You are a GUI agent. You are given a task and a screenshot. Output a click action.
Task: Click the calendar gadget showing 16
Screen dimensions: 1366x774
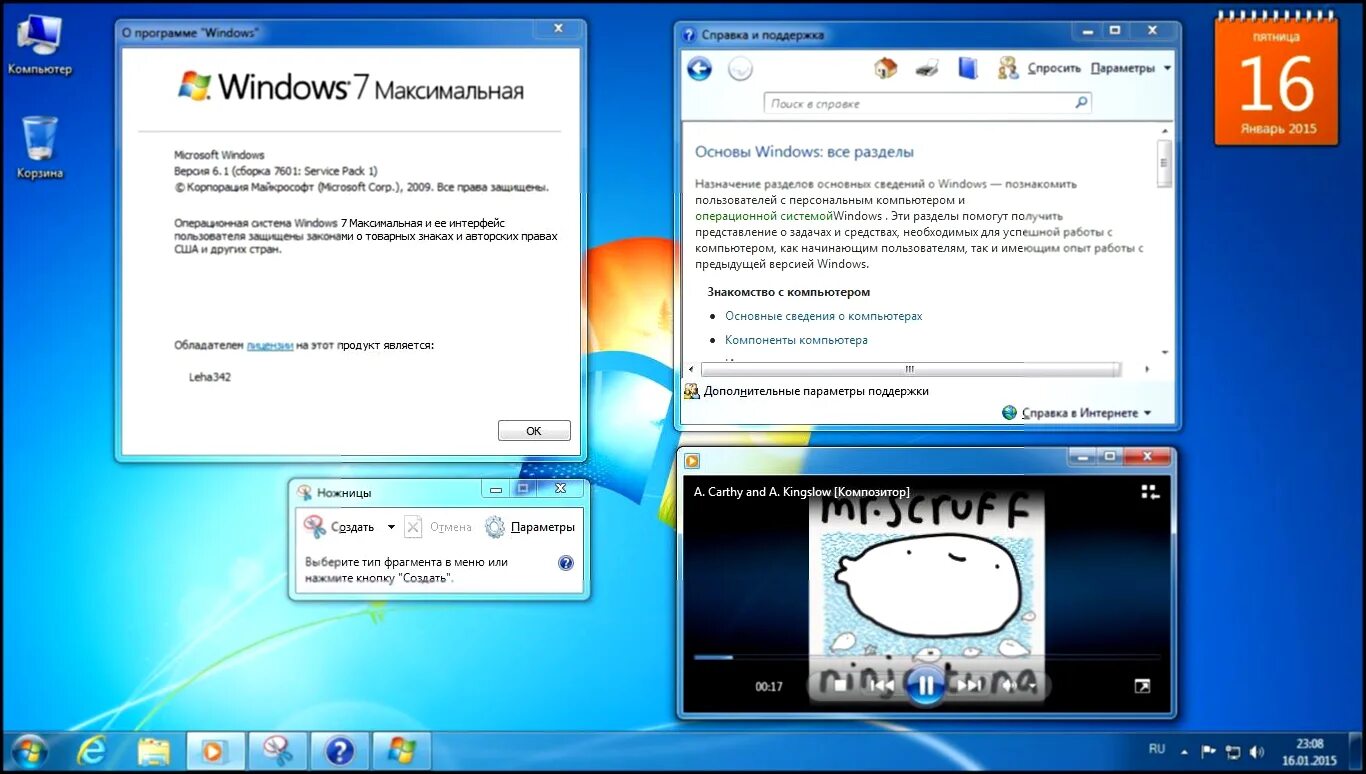point(1277,80)
